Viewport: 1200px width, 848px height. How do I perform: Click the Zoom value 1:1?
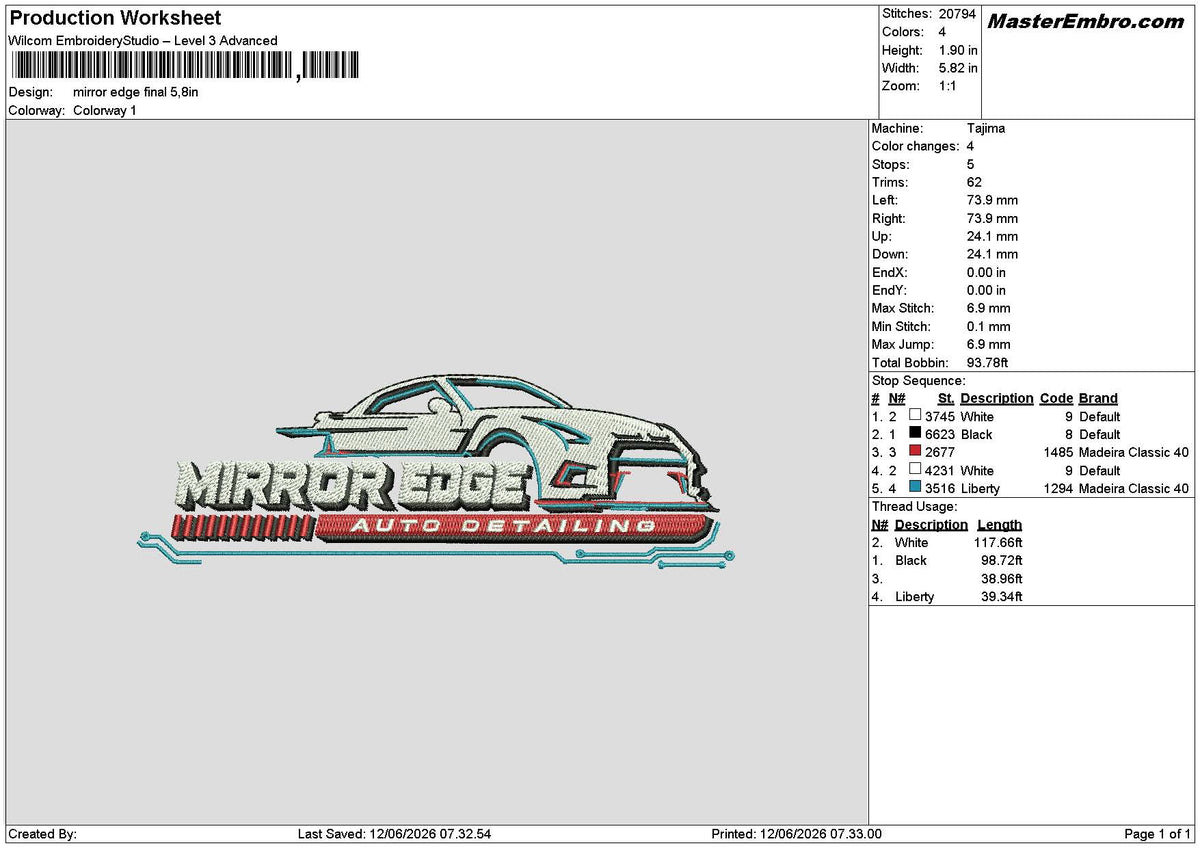pos(947,86)
